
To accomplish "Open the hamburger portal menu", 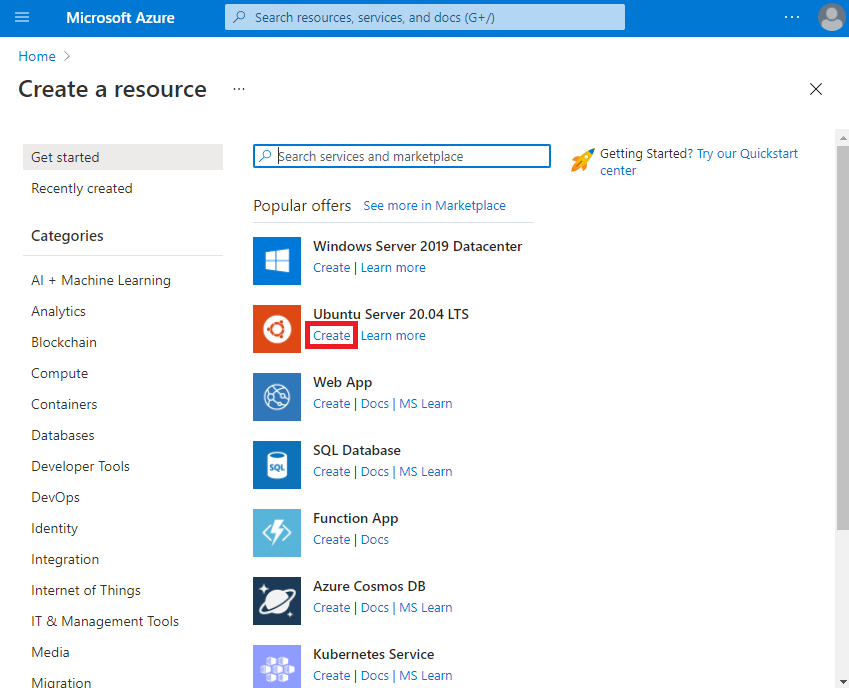I will tap(22, 17).
